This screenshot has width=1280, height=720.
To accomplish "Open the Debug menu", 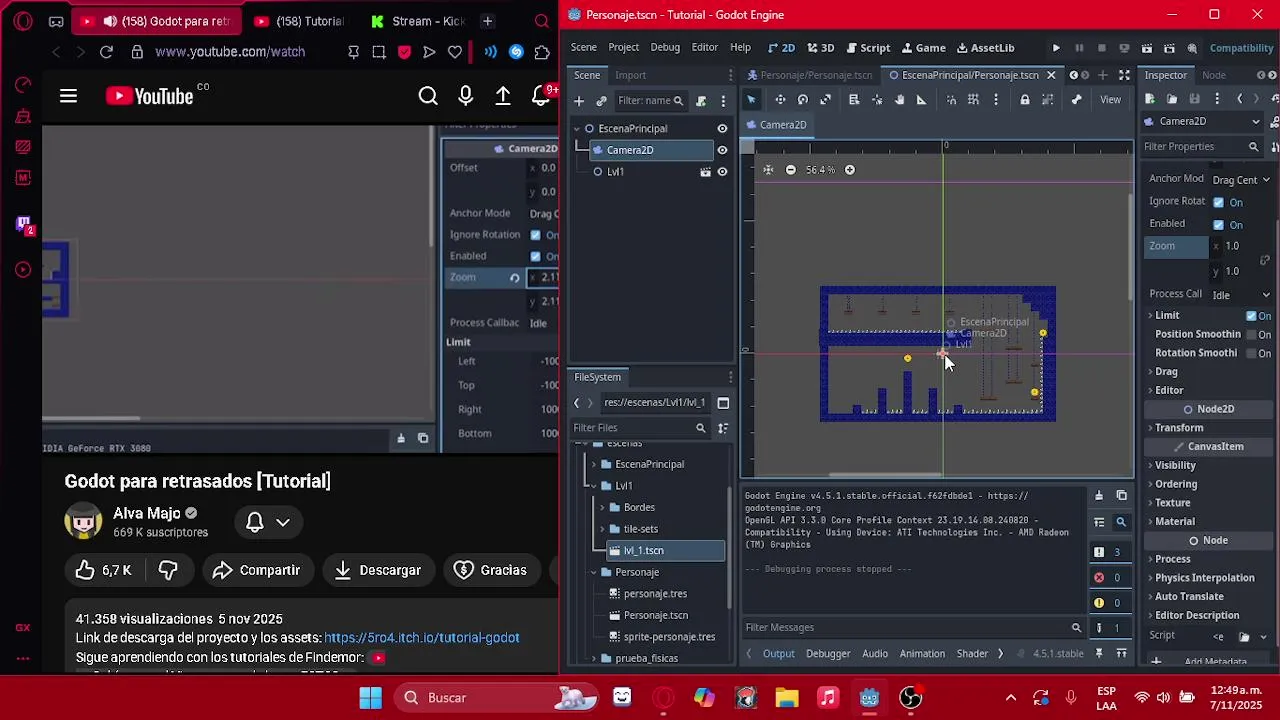I will [665, 48].
